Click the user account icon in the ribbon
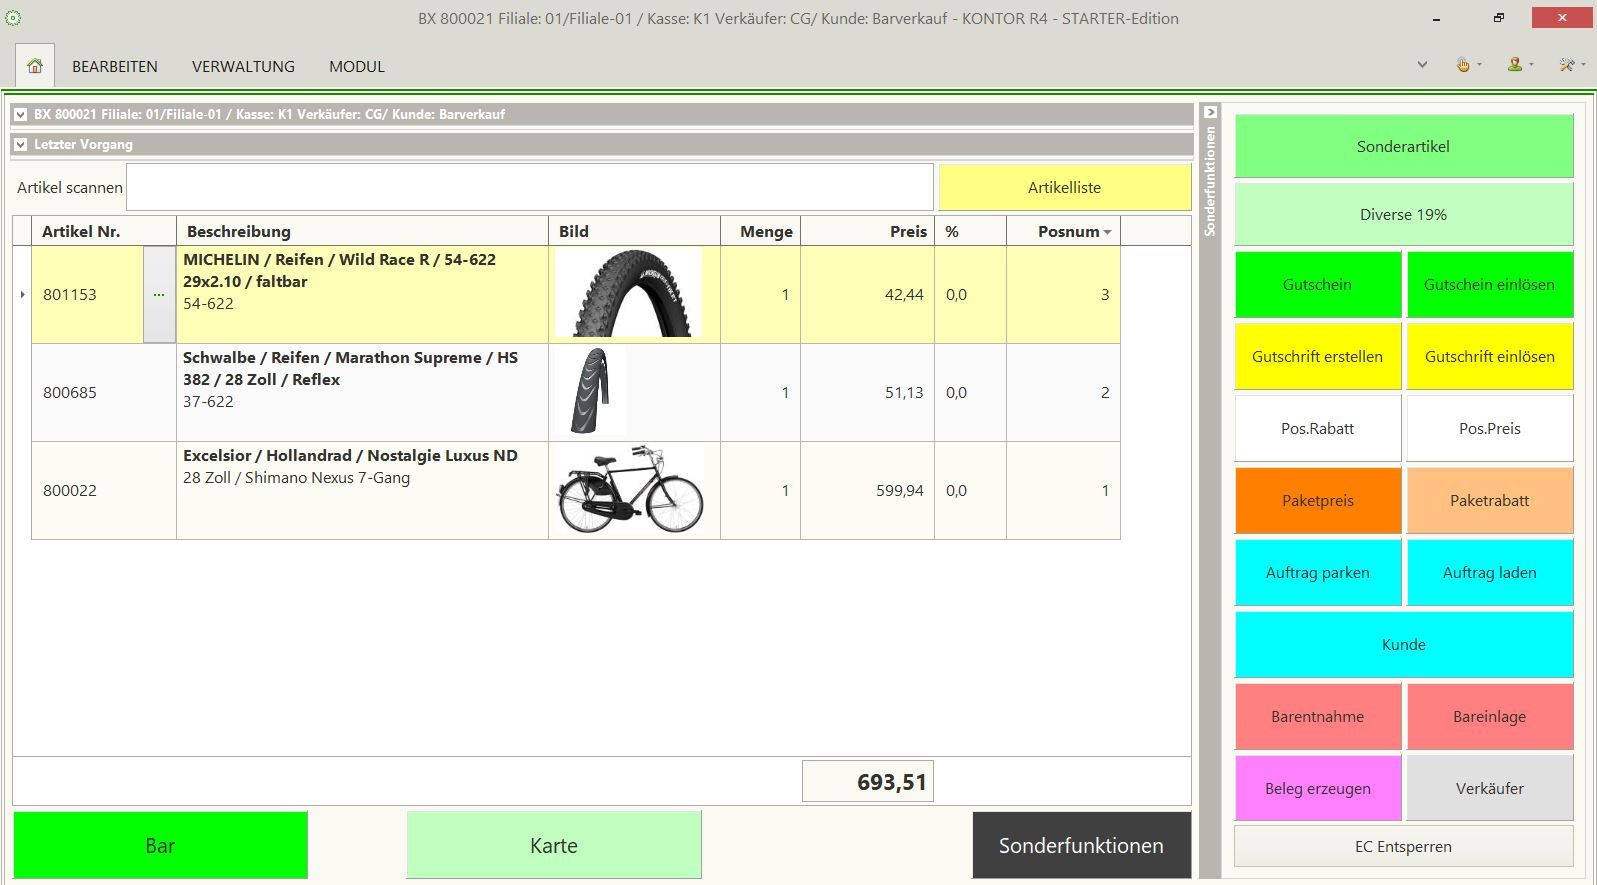Screen dimensions: 1597x885 coord(1515,65)
